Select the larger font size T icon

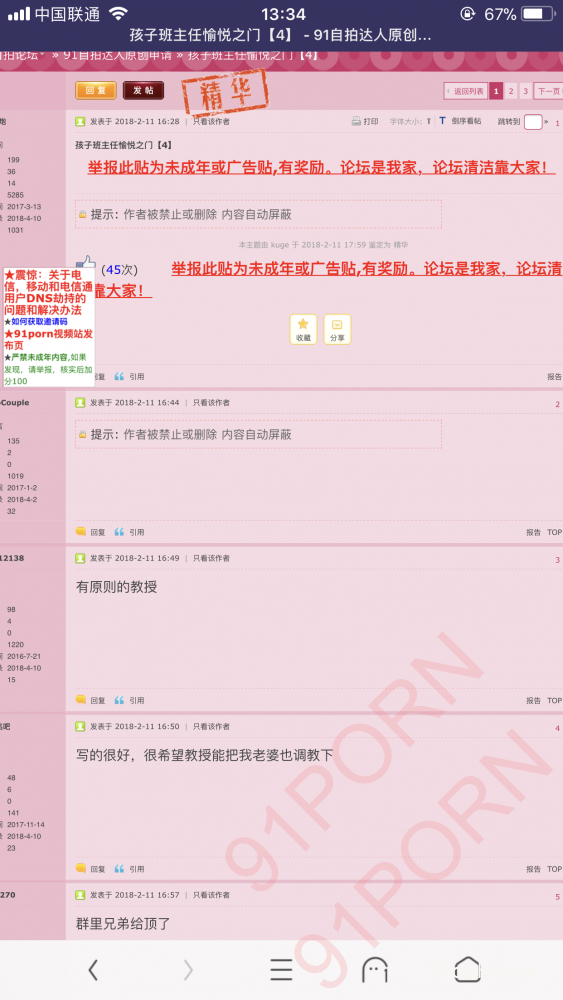442,121
